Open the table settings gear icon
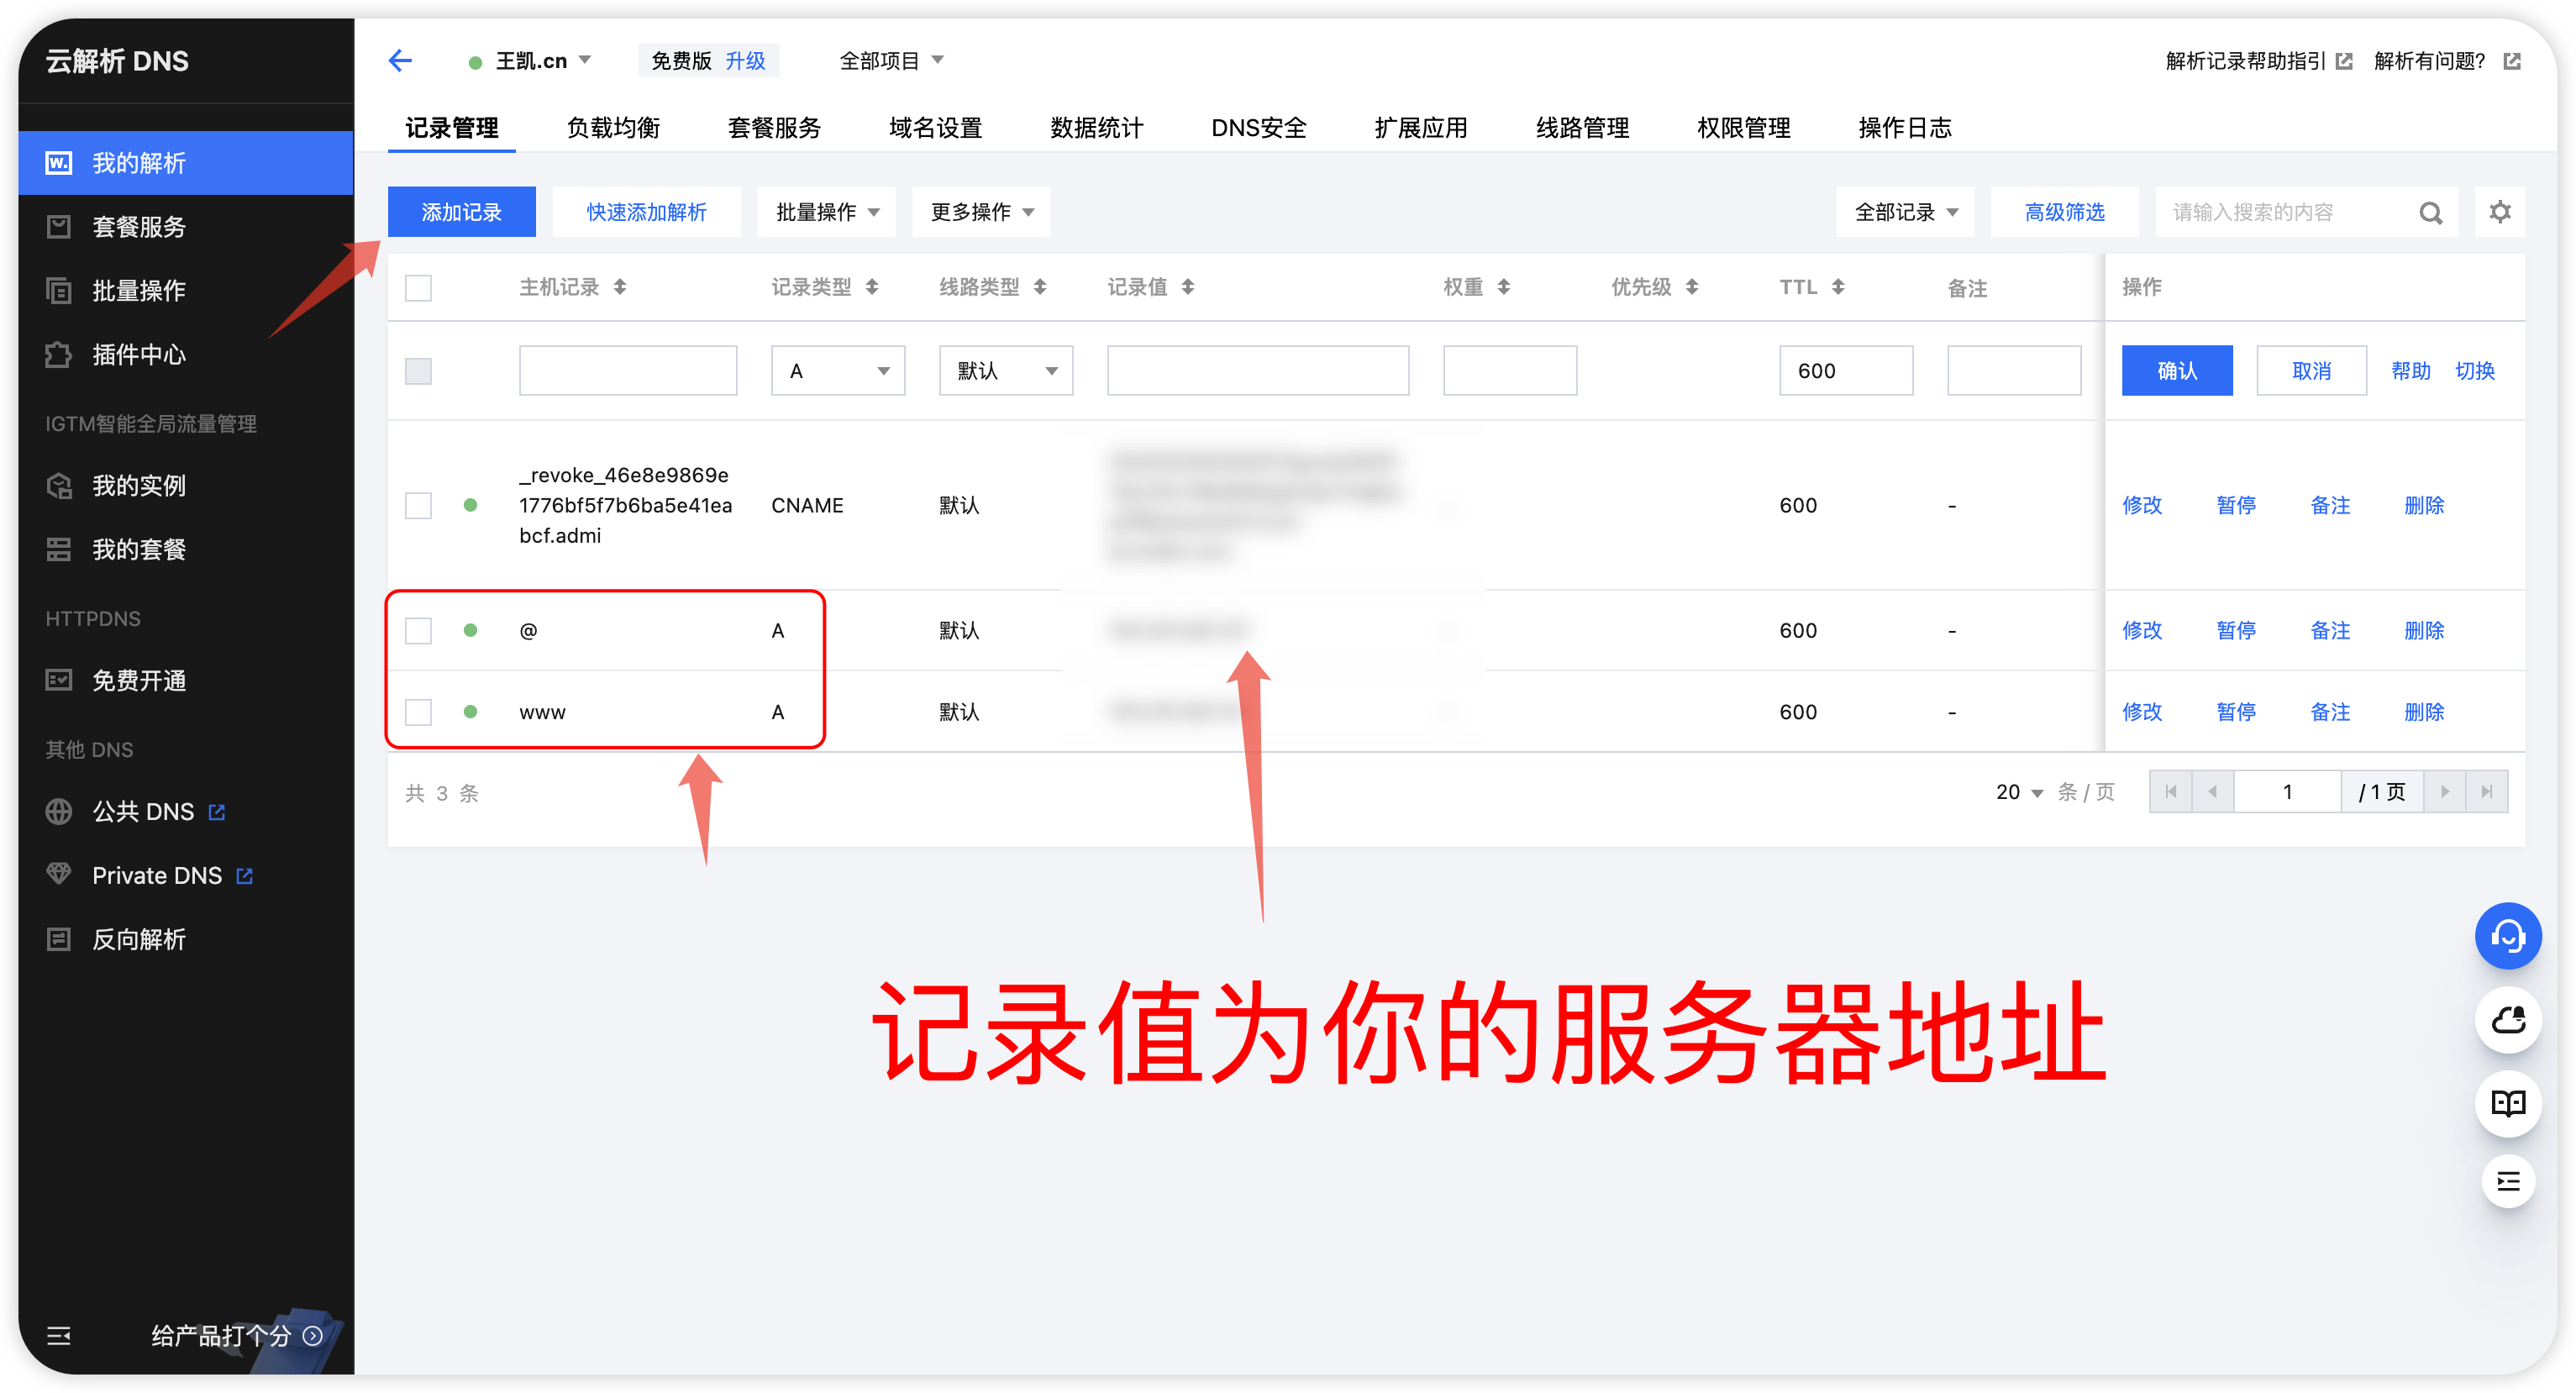The image size is (2576, 1393). tap(2499, 212)
